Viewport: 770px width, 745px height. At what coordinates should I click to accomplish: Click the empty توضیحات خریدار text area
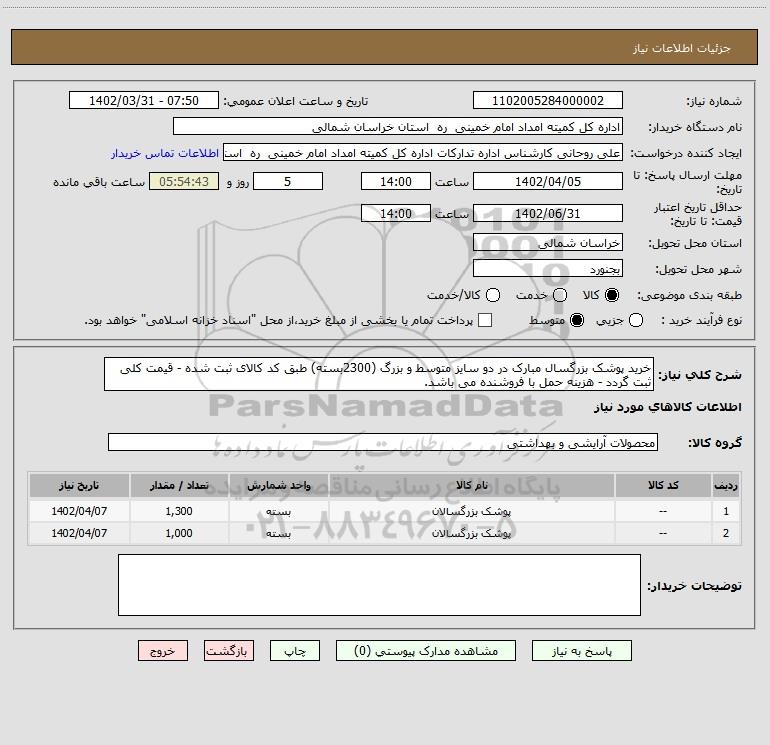pos(379,584)
